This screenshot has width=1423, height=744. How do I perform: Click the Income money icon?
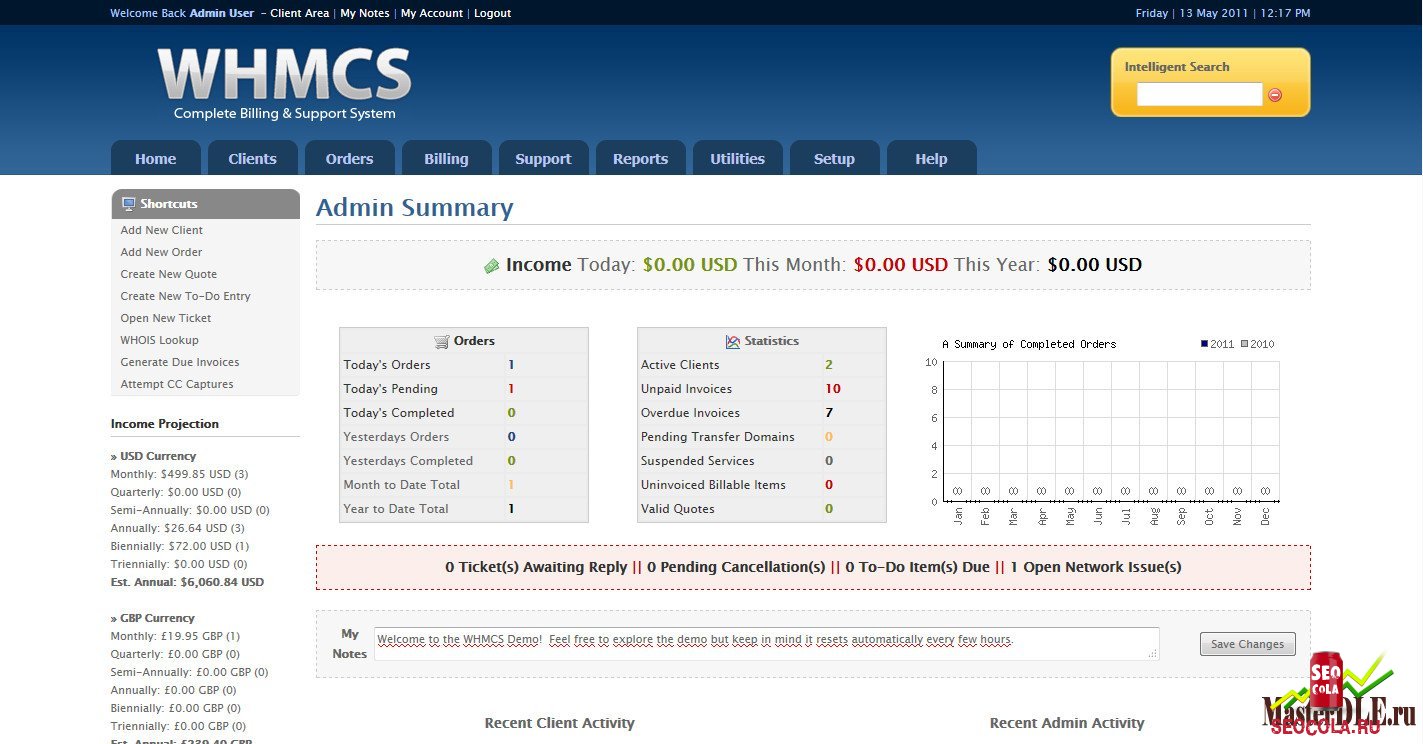(x=491, y=266)
